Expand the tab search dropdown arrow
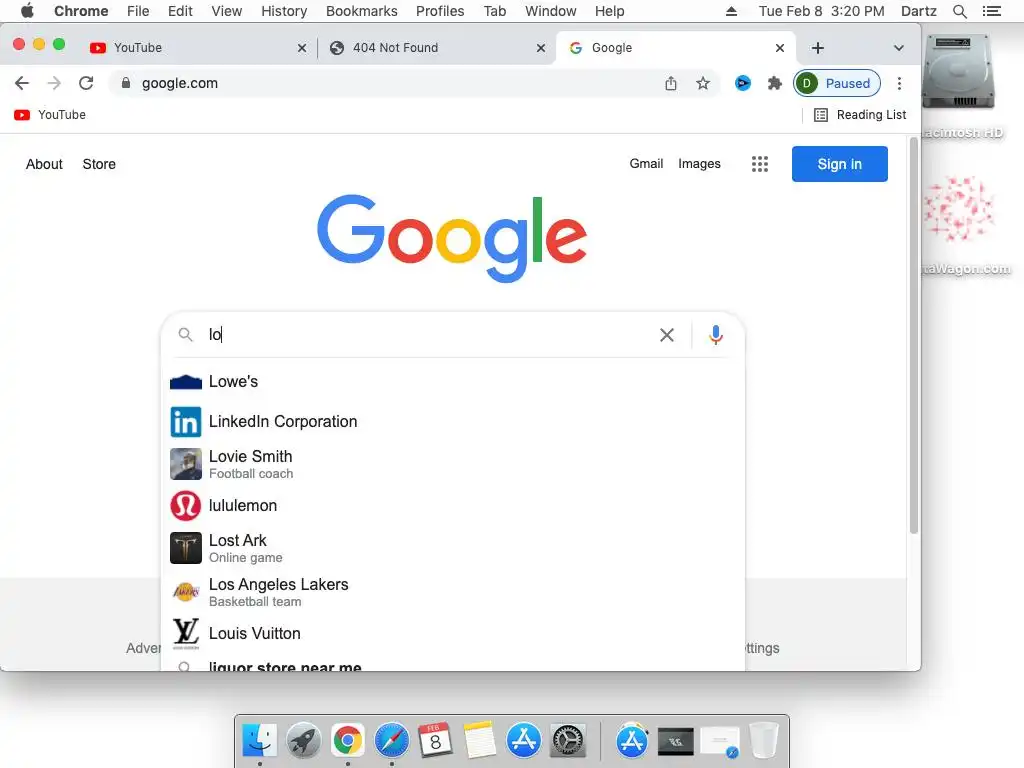Viewport: 1024px width, 768px height. coord(899,48)
